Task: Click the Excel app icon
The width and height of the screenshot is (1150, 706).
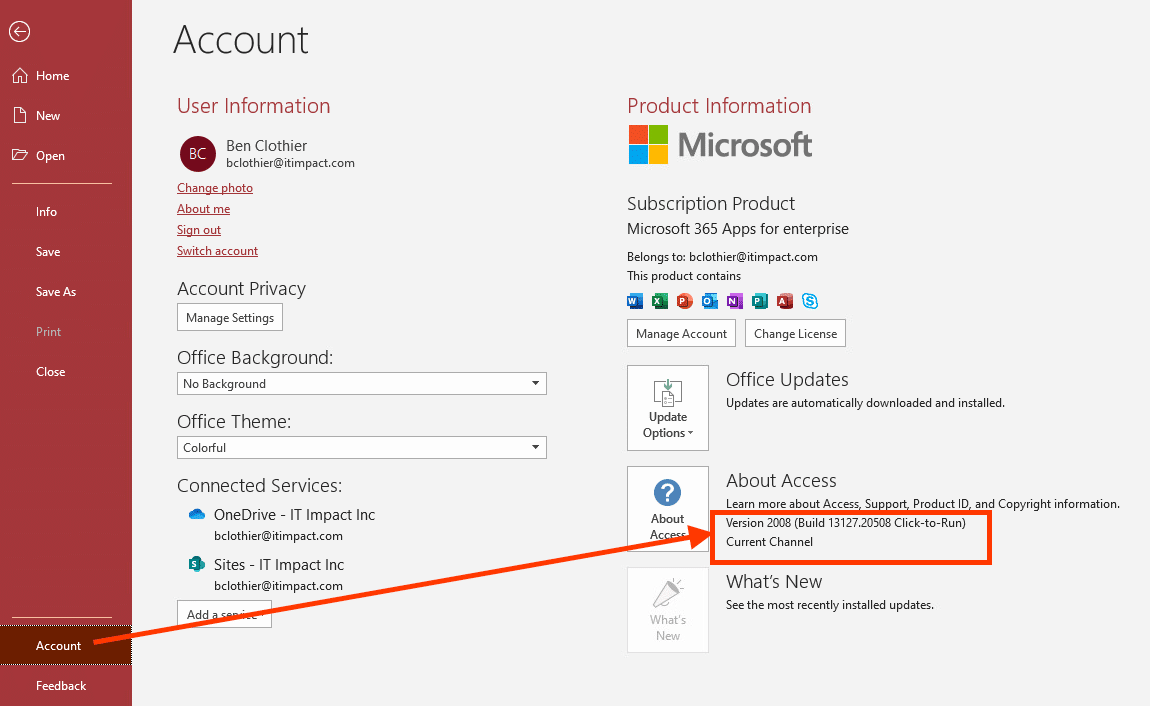Action: point(660,301)
